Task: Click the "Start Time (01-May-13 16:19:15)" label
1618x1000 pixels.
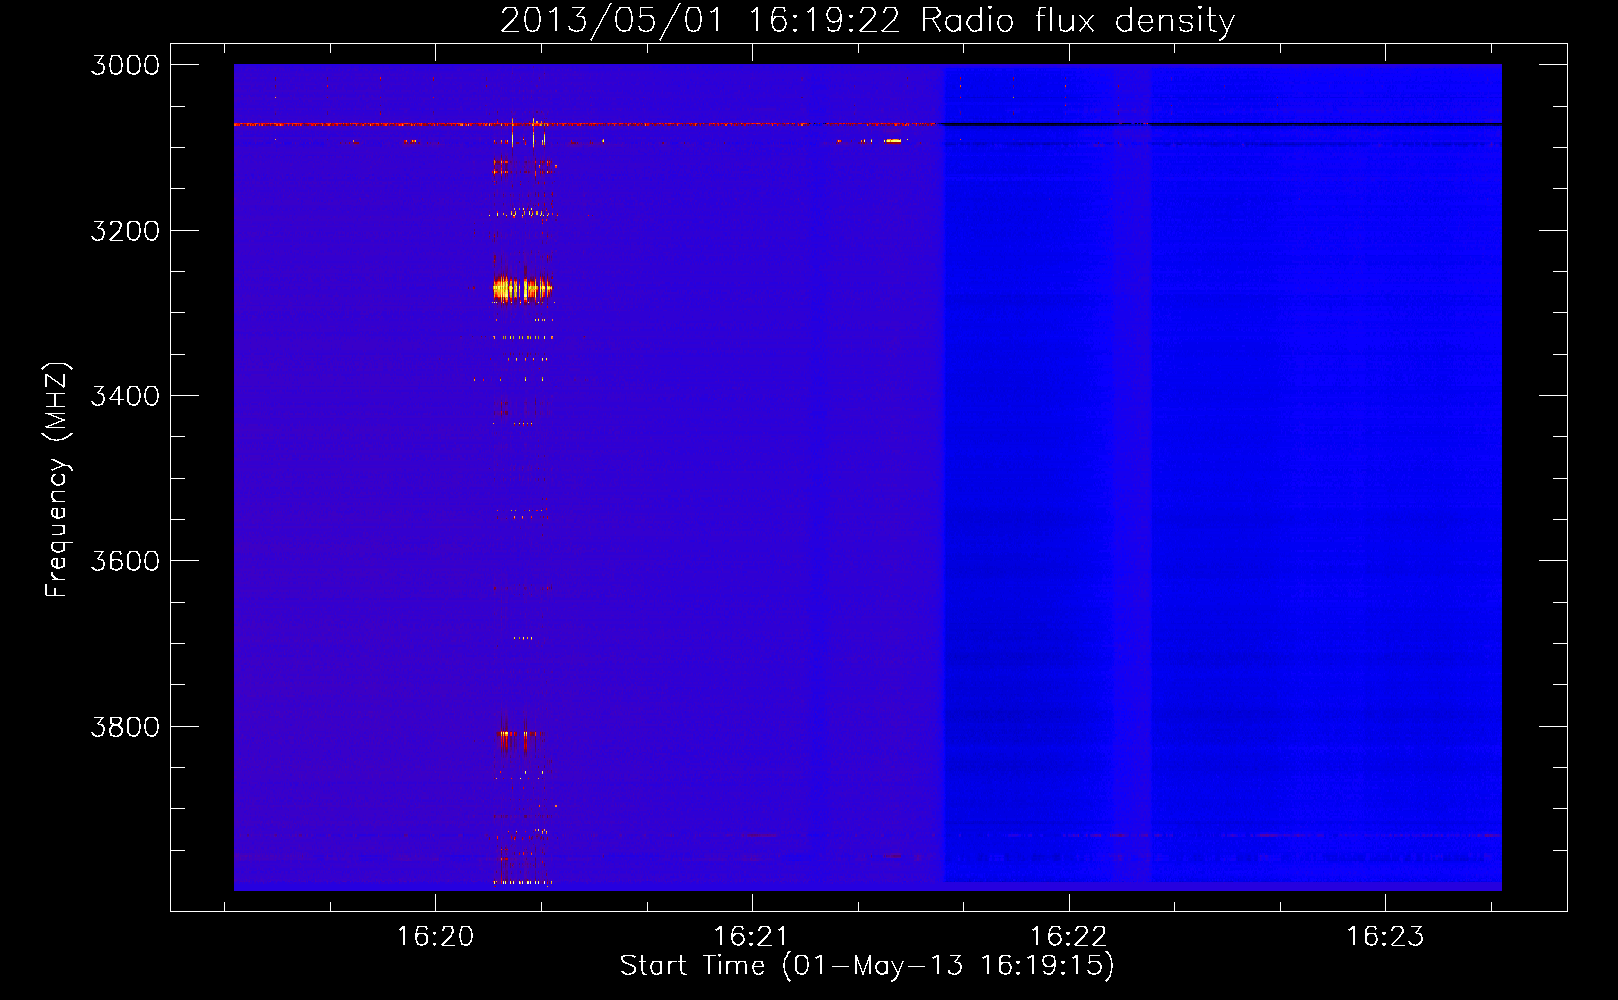Action: tap(867, 966)
